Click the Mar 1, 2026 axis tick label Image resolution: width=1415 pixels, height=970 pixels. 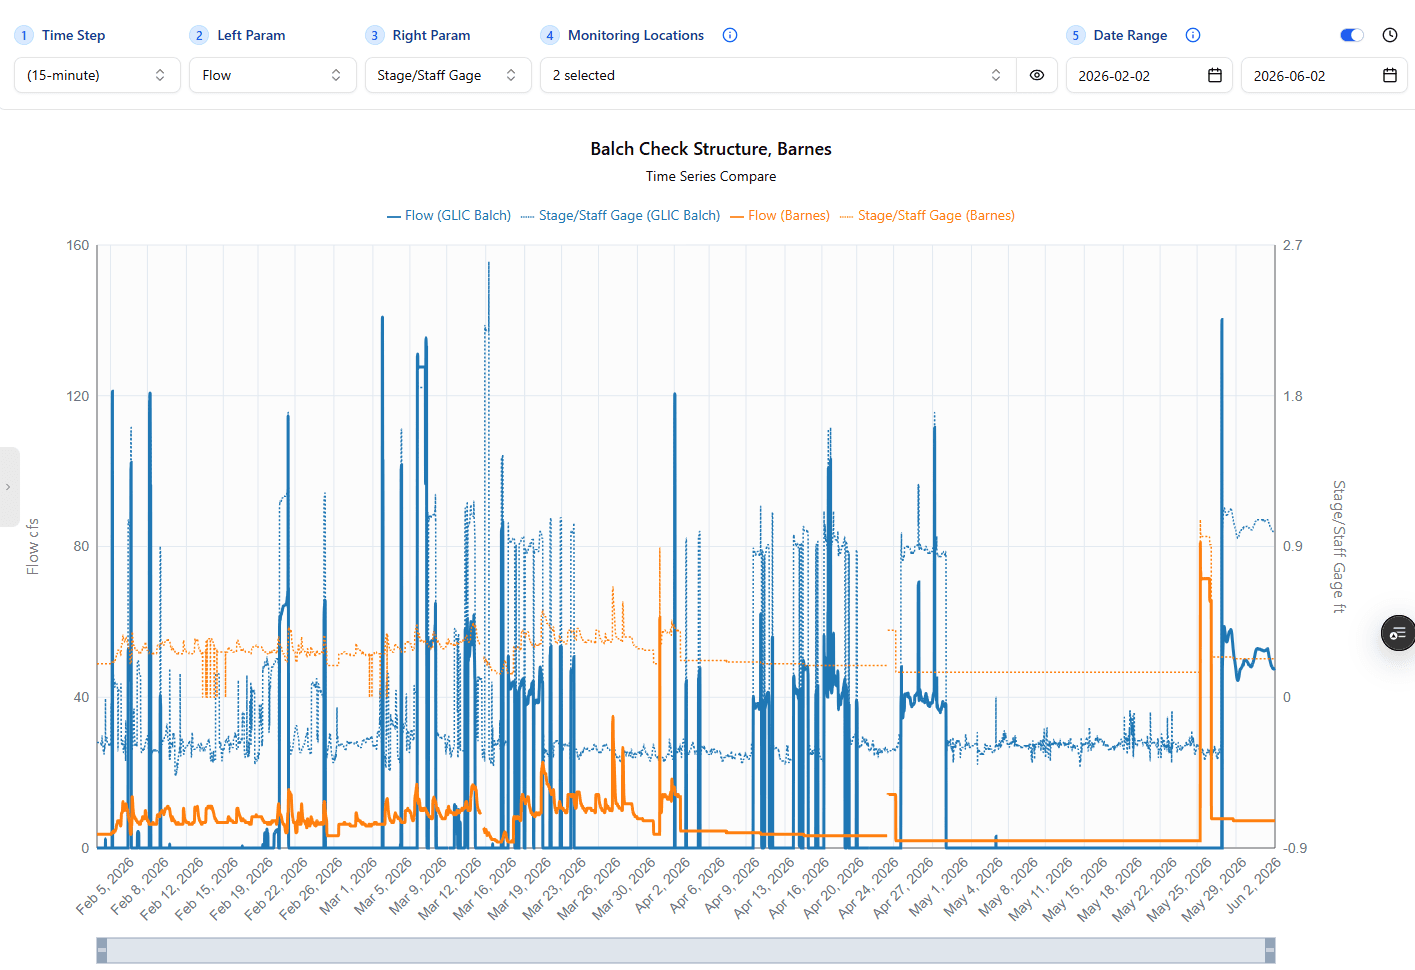click(349, 886)
